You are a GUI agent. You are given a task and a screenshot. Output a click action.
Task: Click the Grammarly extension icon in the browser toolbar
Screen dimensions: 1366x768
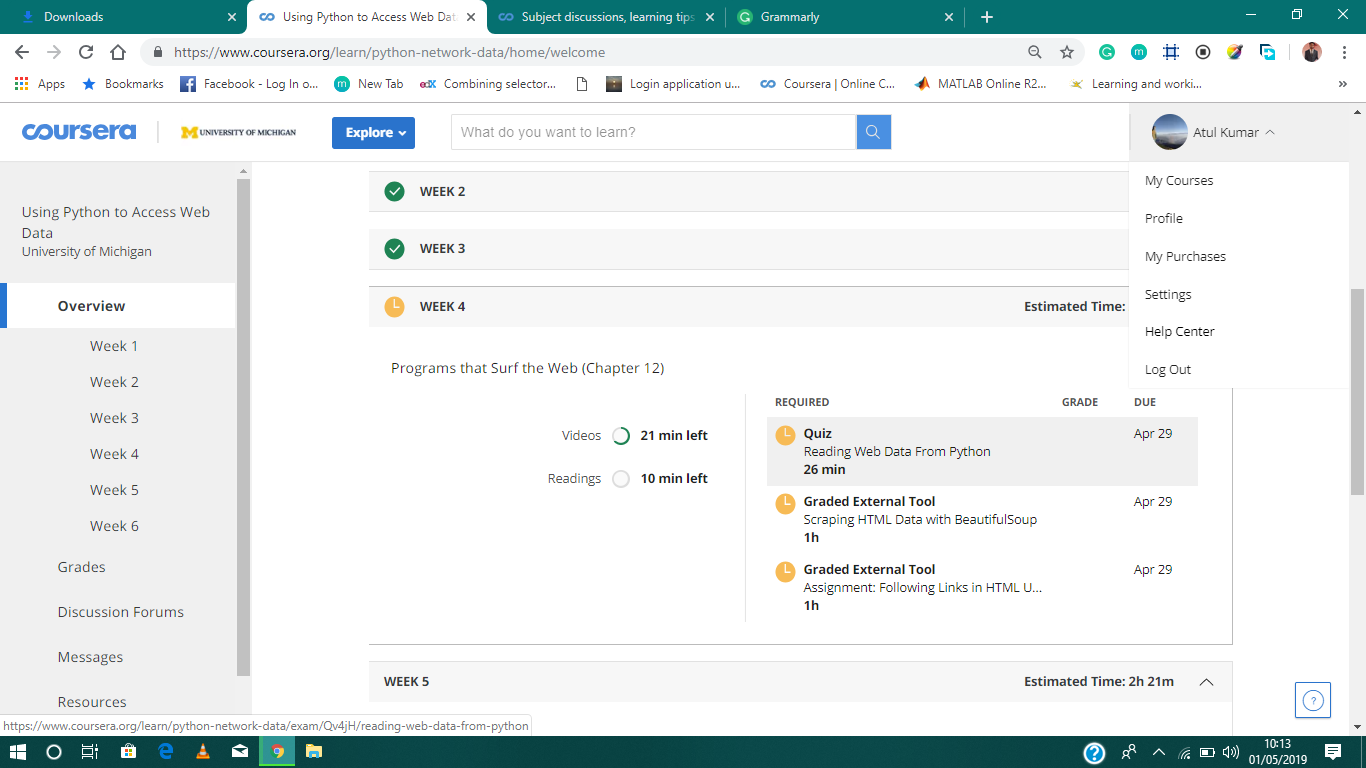(x=1108, y=51)
